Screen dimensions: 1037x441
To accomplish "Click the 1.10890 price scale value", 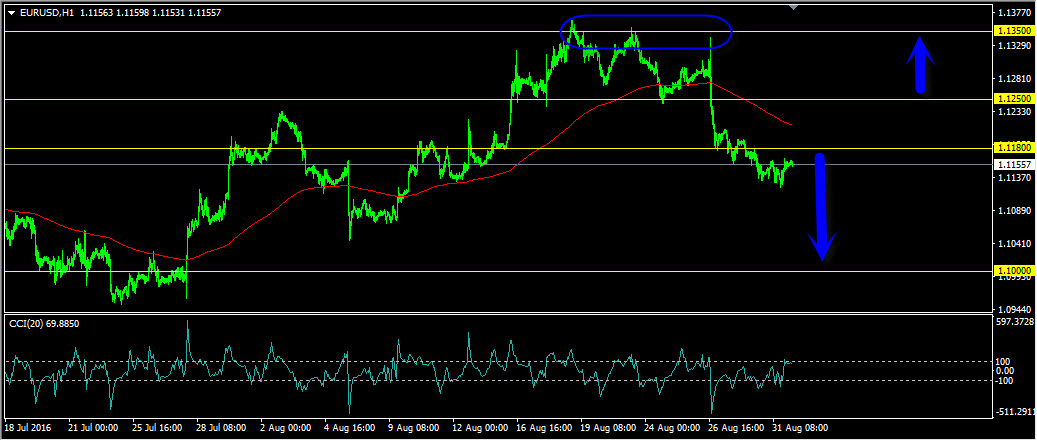I will (x=1015, y=210).
